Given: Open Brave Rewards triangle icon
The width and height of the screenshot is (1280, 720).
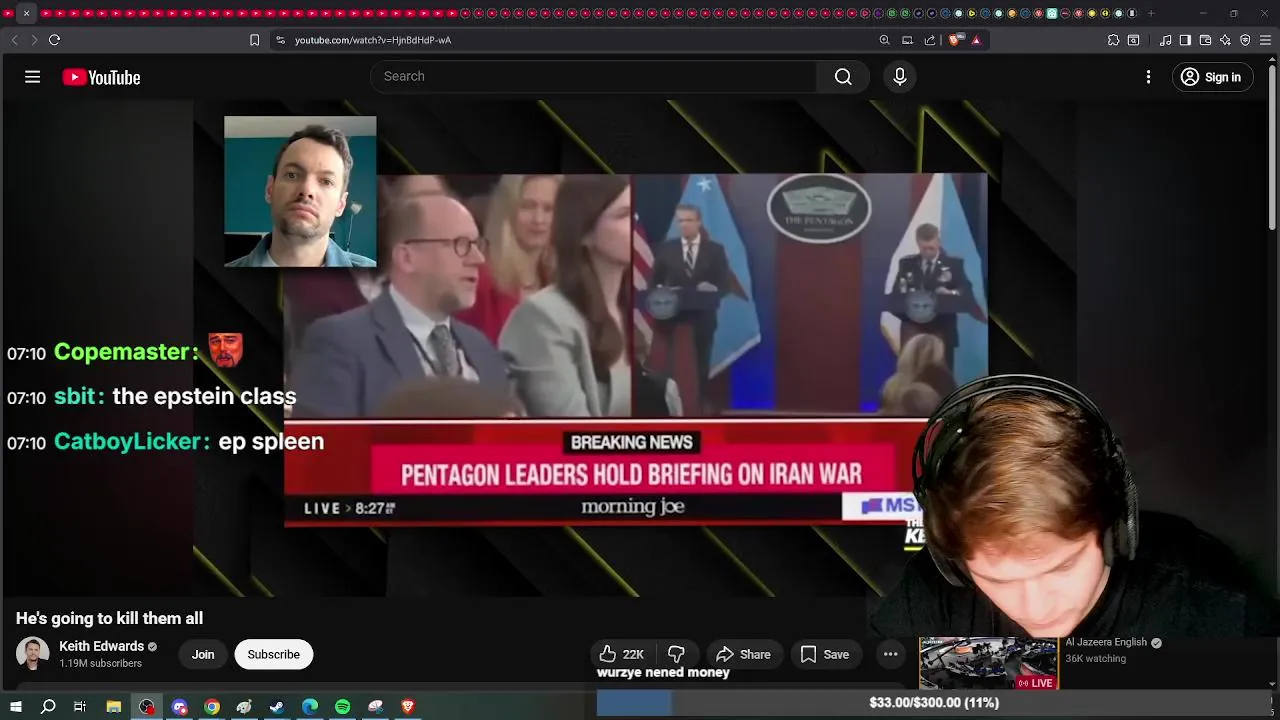Looking at the screenshot, I should point(976,40).
